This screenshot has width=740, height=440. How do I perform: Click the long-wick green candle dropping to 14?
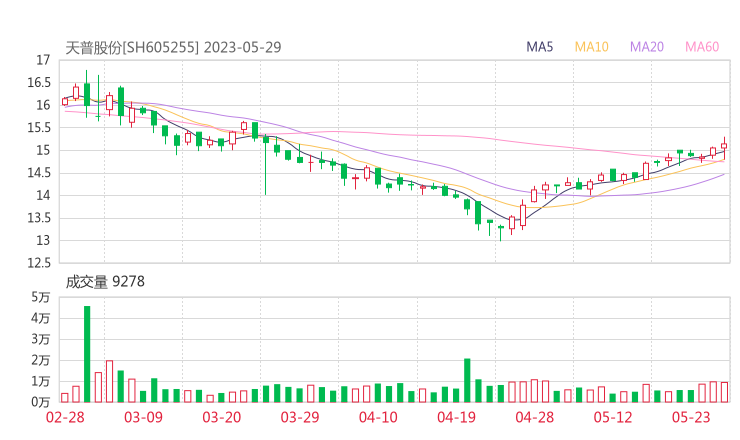tap(266, 165)
